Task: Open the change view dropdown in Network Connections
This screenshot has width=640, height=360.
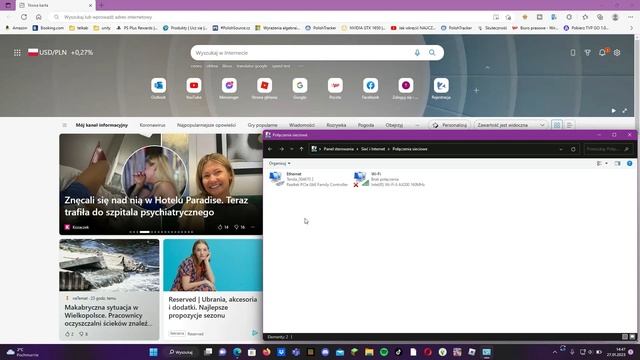Action: (607, 163)
